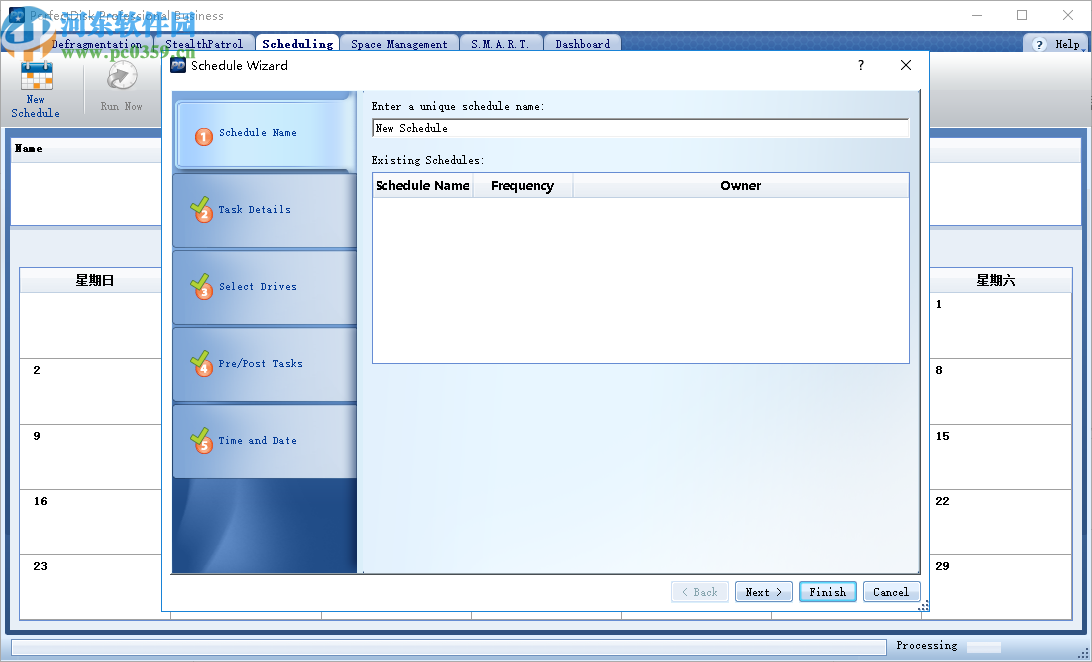This screenshot has width=1092, height=662.
Task: Switch to the Defragmentation tab
Action: (x=96, y=44)
